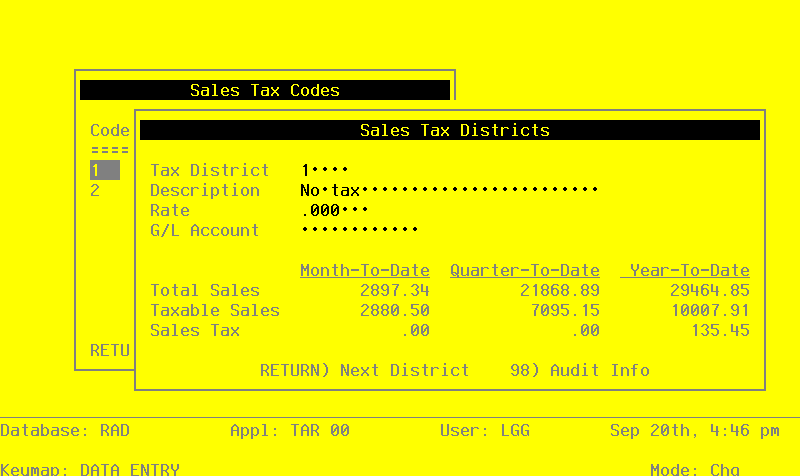Click the empty G/L Account field

360,230
